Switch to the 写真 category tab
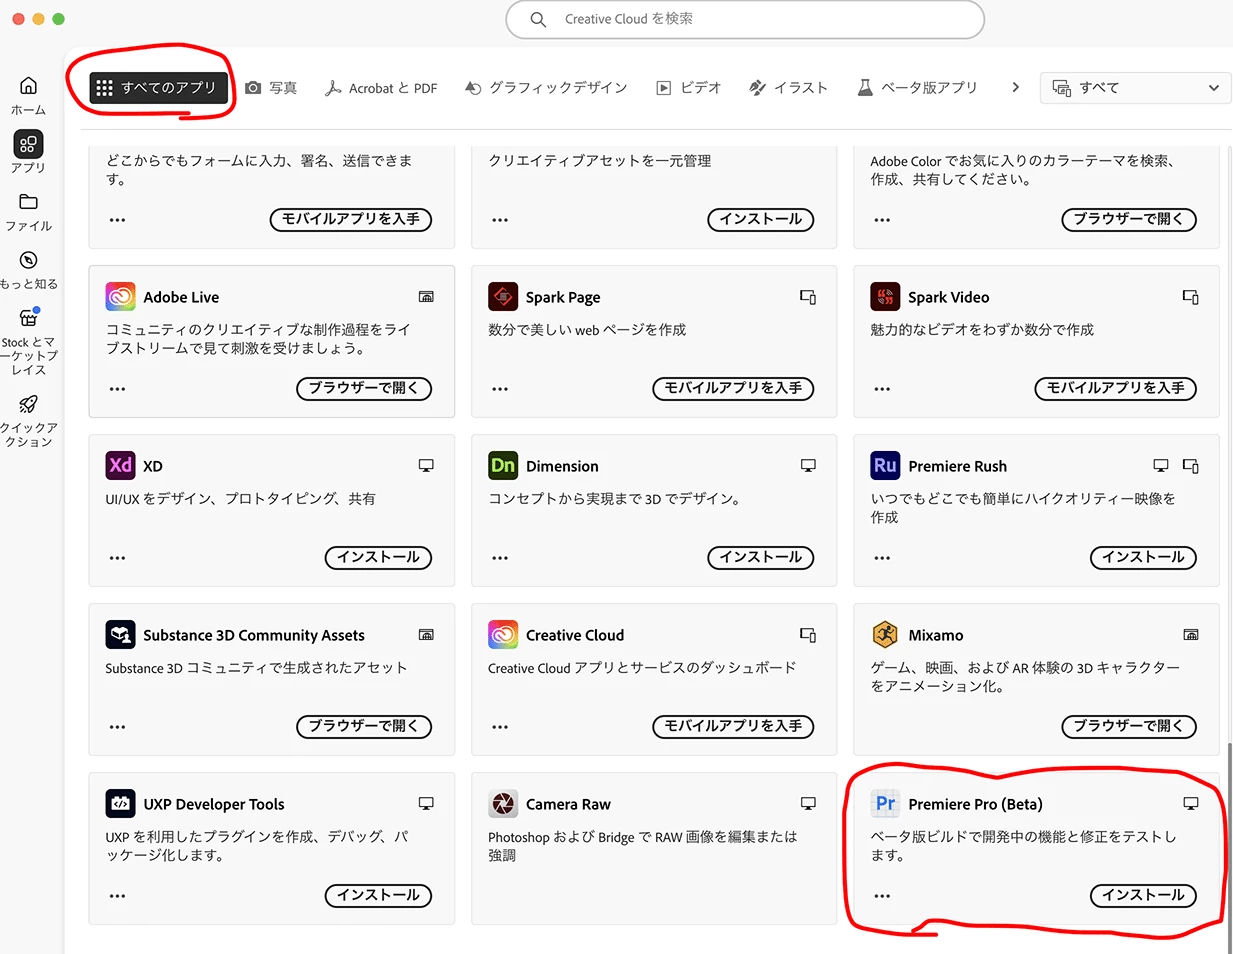This screenshot has width=1233, height=954. pyautogui.click(x=271, y=88)
